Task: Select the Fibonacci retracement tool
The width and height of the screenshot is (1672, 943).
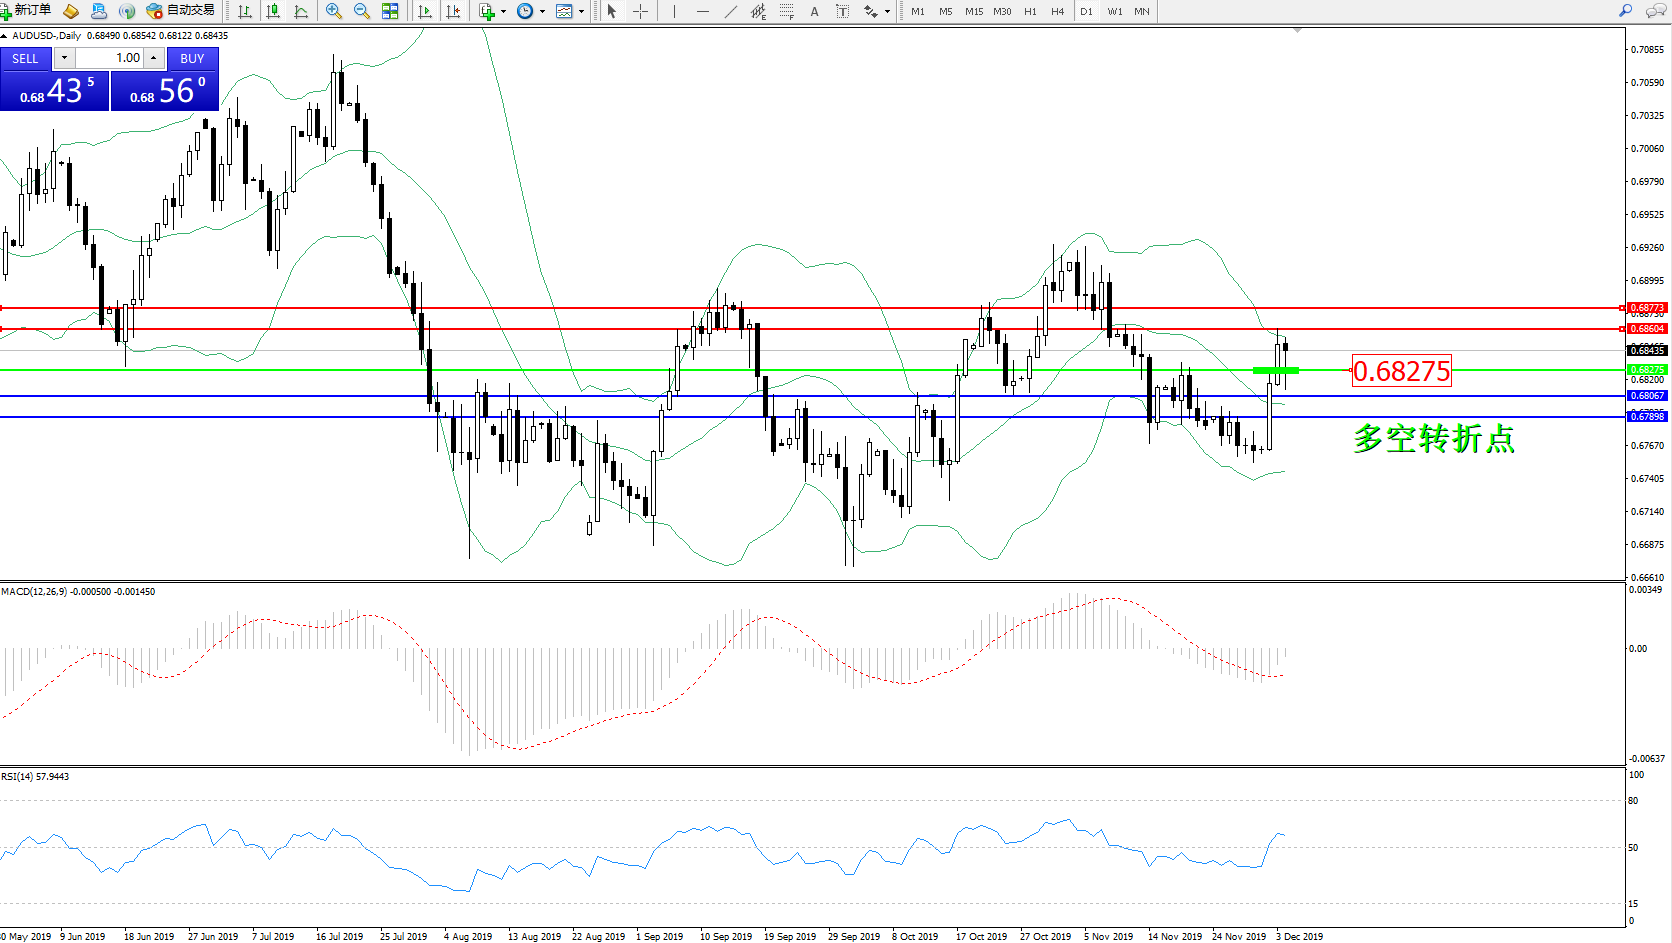Action: point(787,11)
